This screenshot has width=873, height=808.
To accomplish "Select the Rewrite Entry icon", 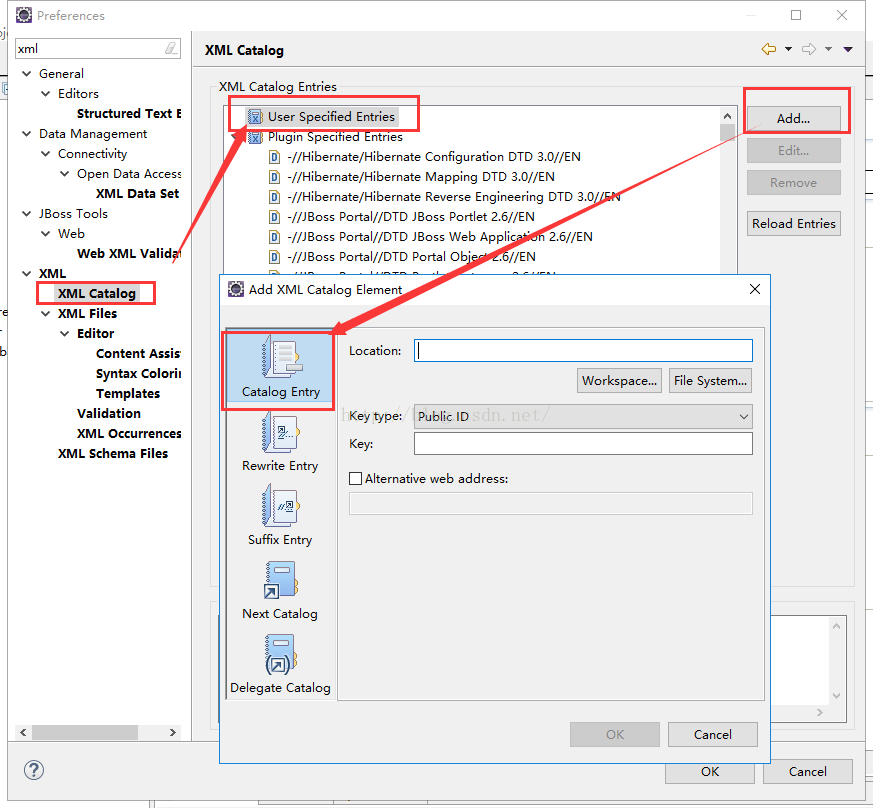I will click(282, 432).
